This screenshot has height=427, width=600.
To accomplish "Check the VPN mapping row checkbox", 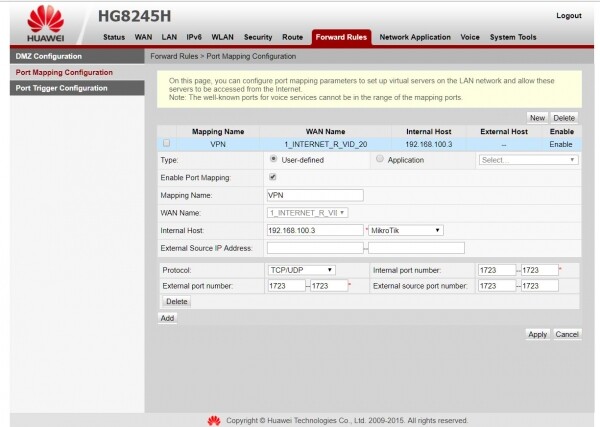I will pos(166,144).
